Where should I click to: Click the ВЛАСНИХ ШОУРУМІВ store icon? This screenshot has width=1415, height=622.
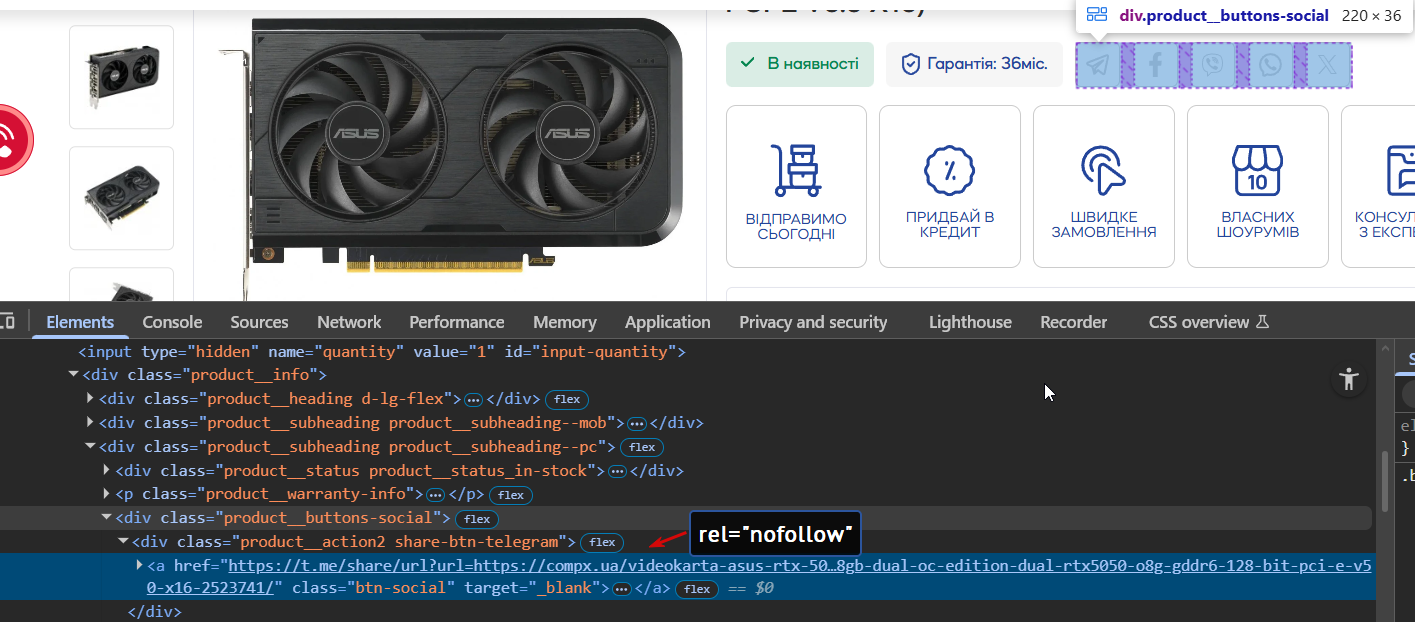point(1257,170)
